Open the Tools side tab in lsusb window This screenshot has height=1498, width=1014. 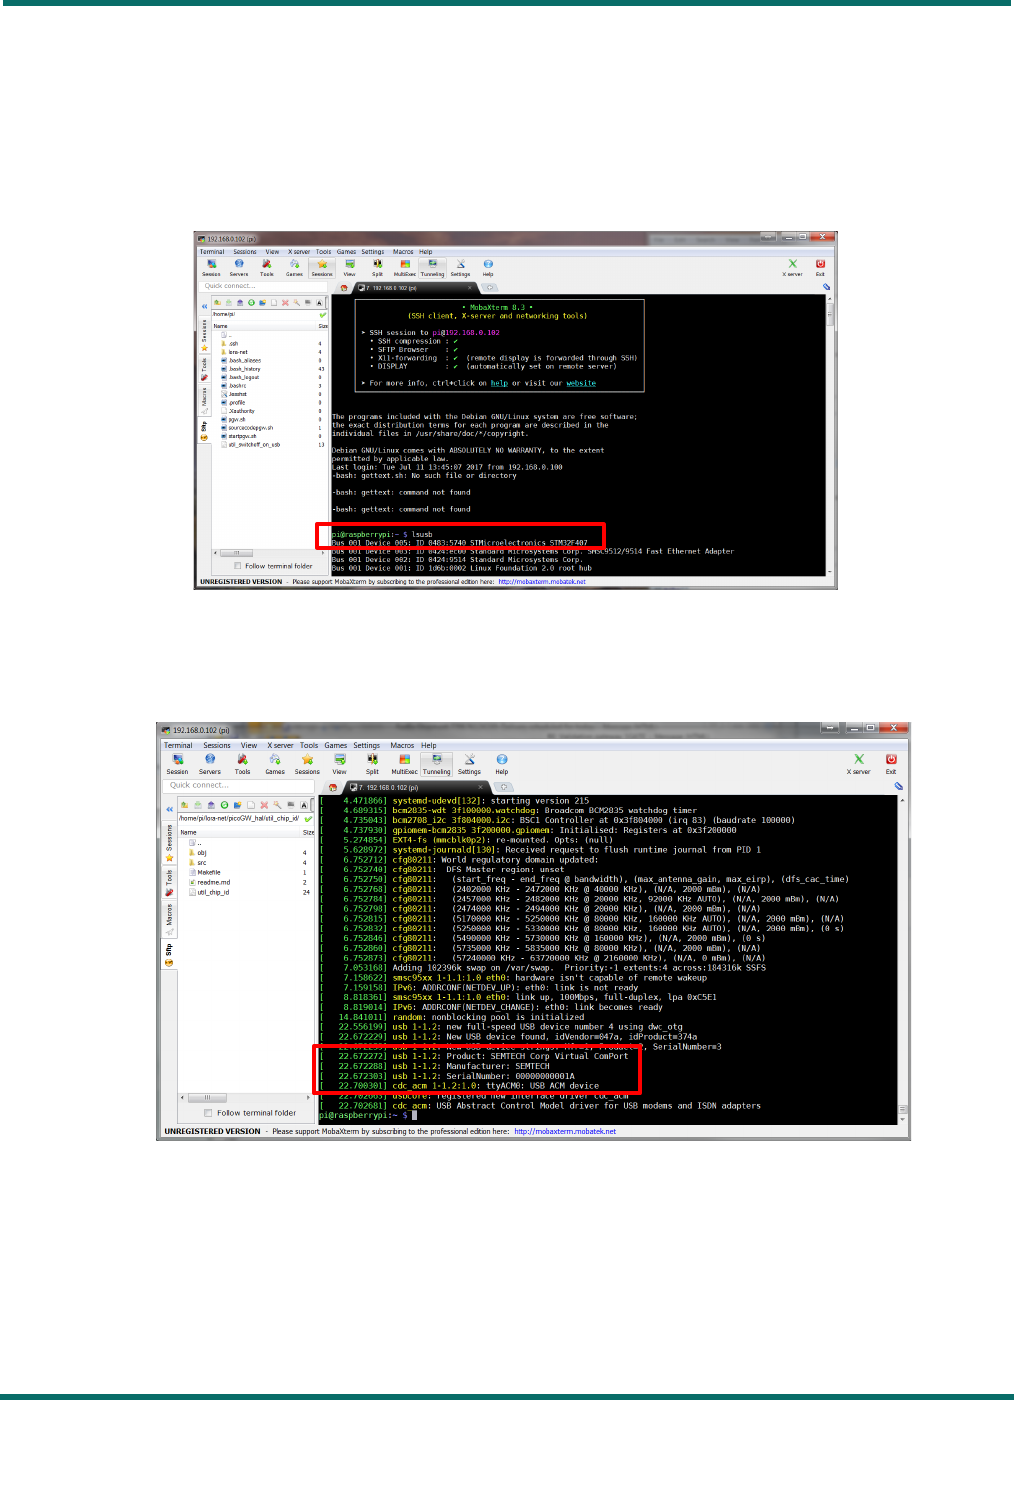[204, 368]
